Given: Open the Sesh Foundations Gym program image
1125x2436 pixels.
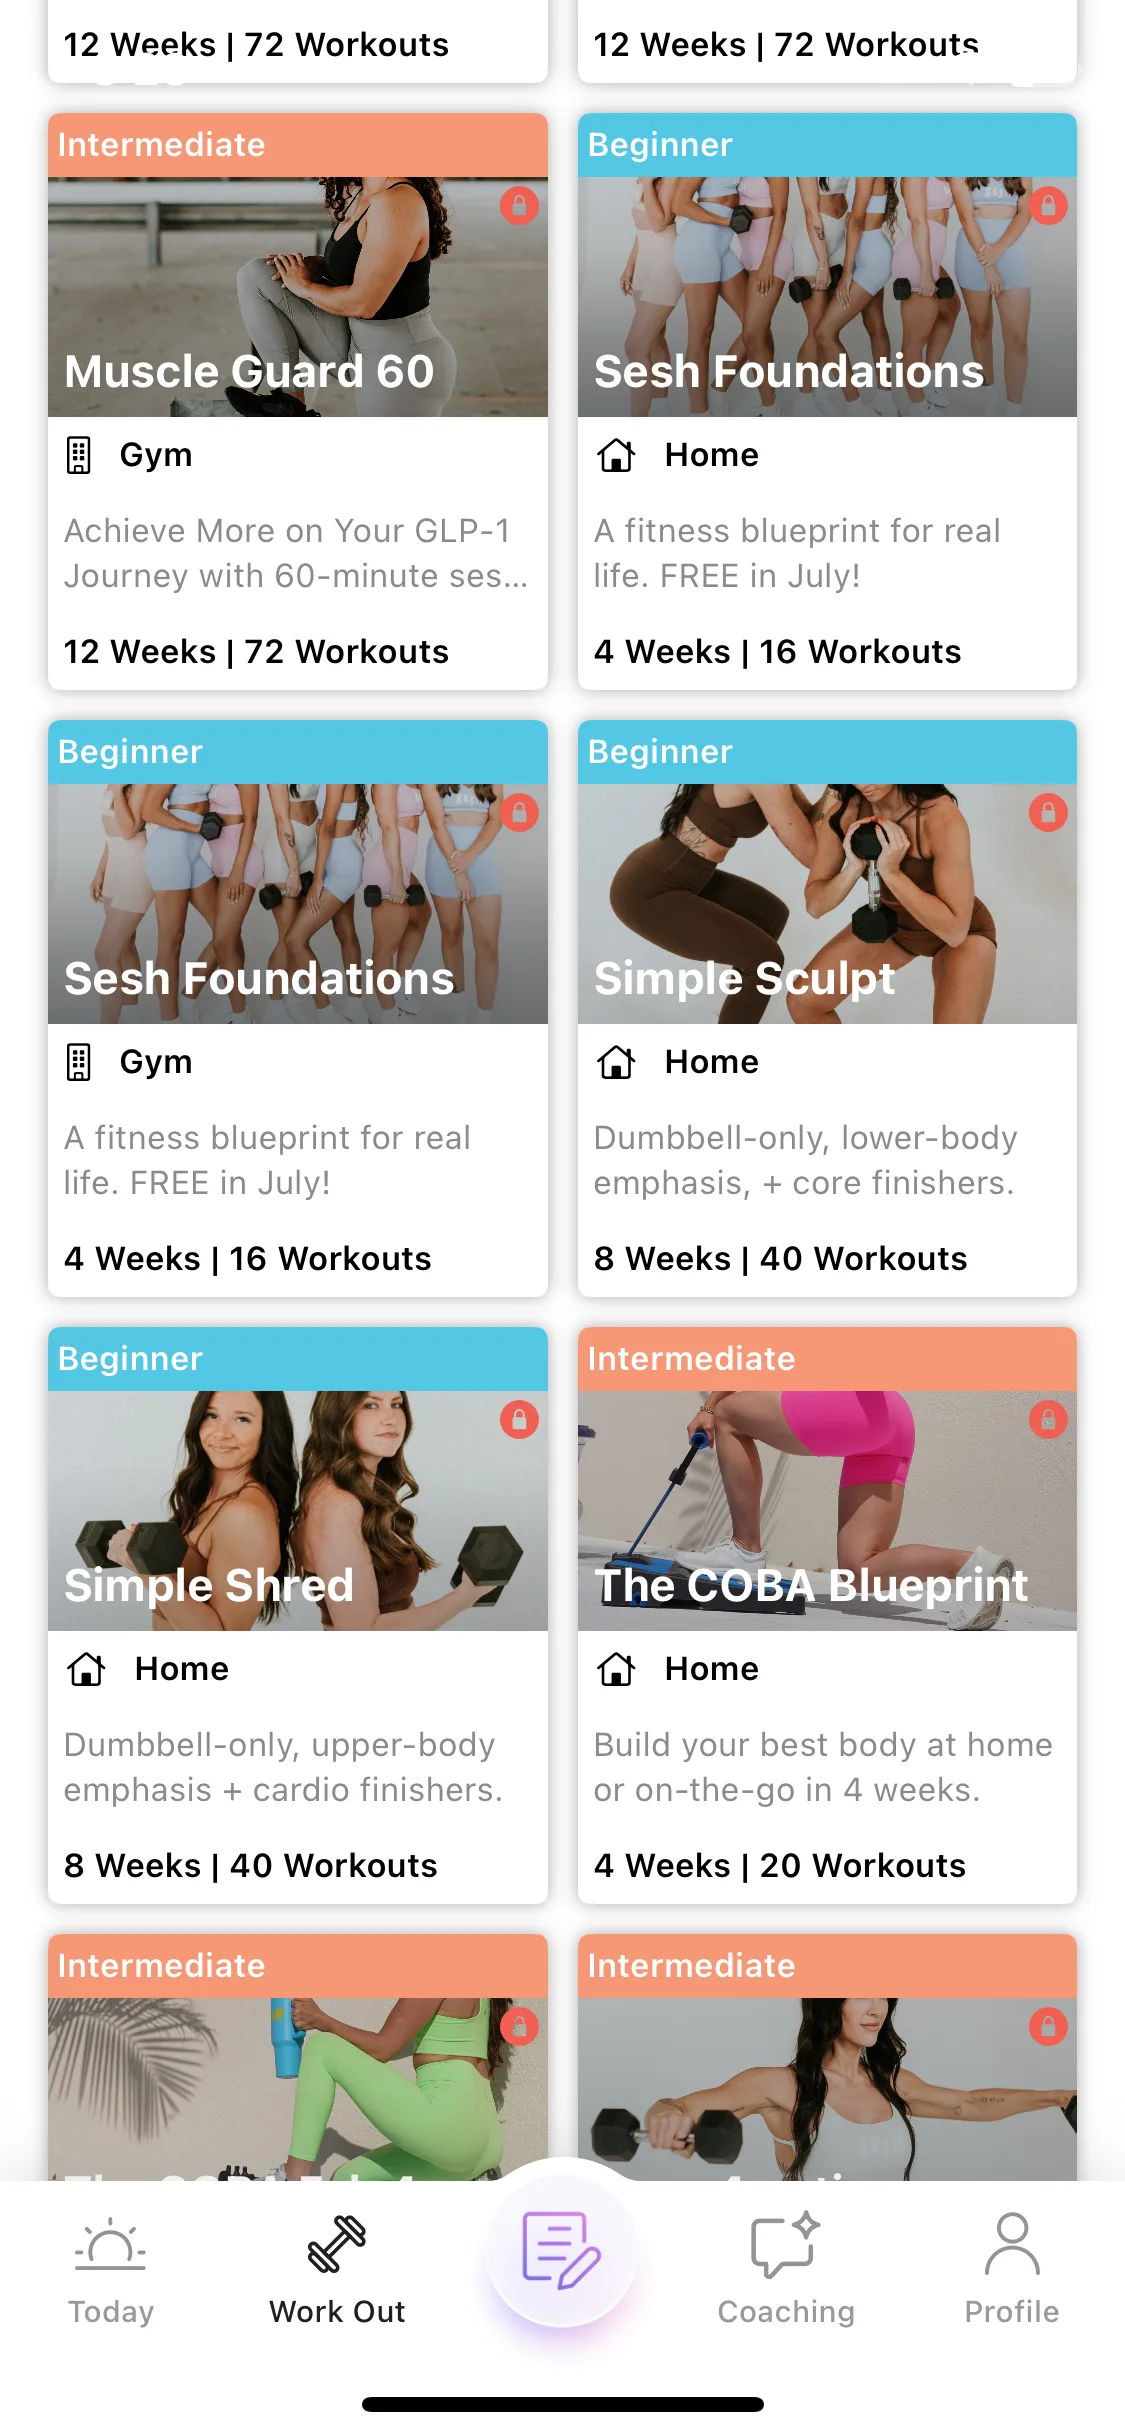Looking at the screenshot, I should (298, 904).
